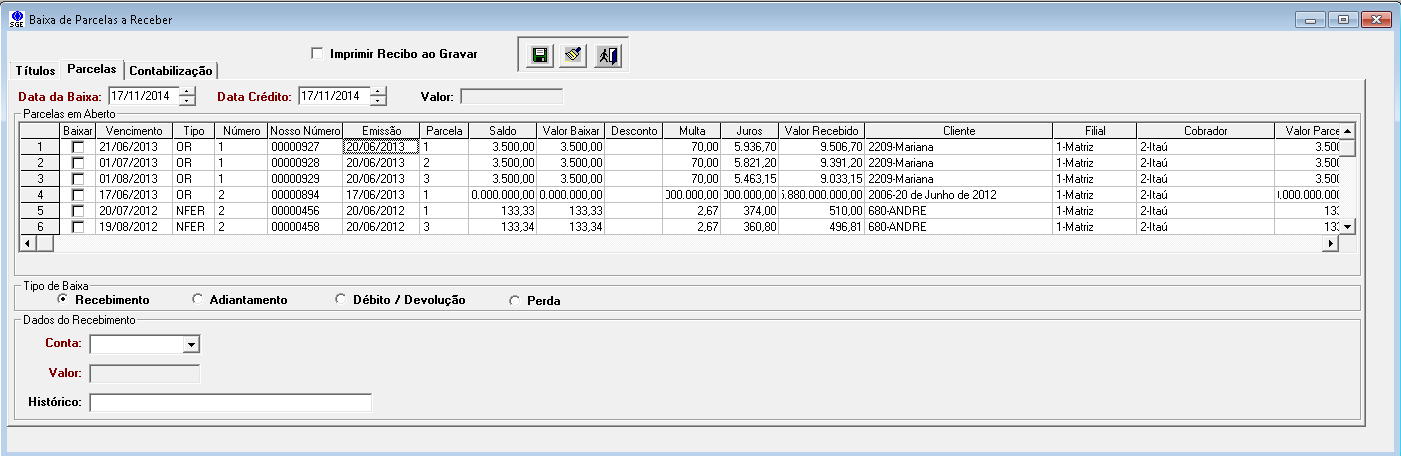Click the exit door icon

pos(607,55)
